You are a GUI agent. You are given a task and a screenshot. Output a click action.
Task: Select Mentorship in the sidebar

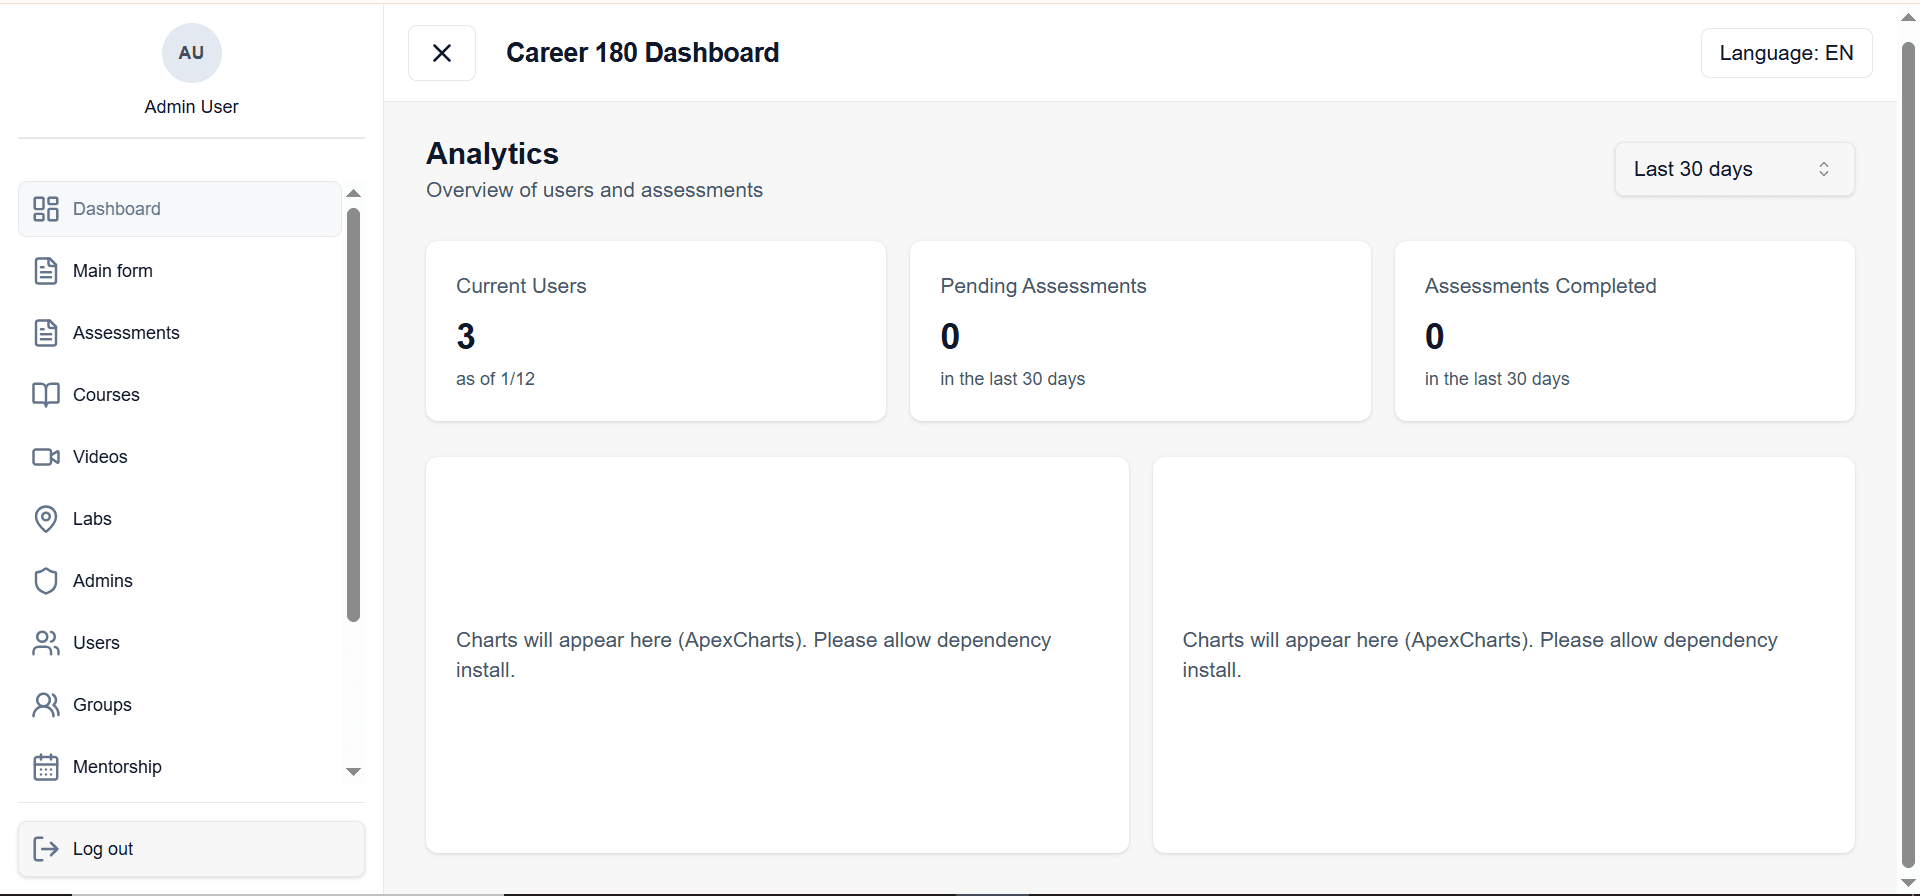click(180, 767)
